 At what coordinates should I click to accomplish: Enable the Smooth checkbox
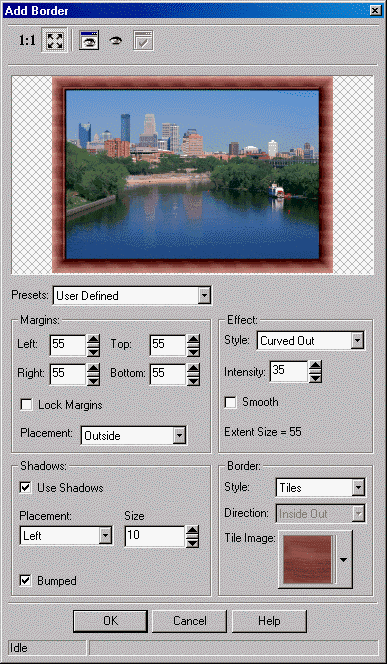pyautogui.click(x=230, y=402)
